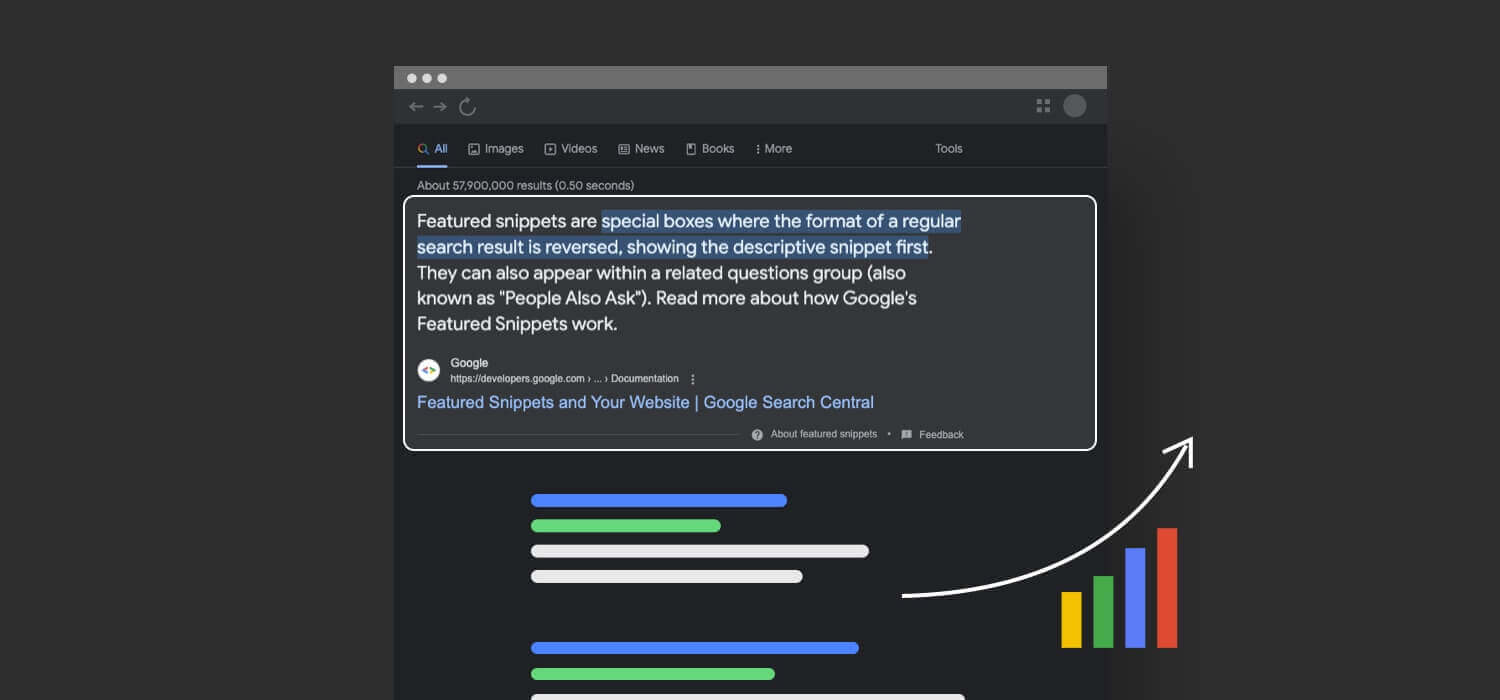Screen dimensions: 1500x700
Task: Click the Google site name text
Action: [x=469, y=363]
